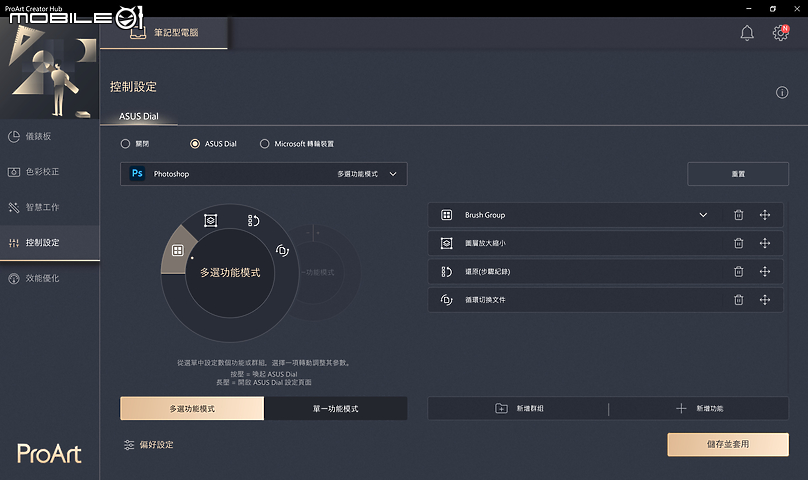Click move handle of 還原(步驟紀錄) row

765,271
